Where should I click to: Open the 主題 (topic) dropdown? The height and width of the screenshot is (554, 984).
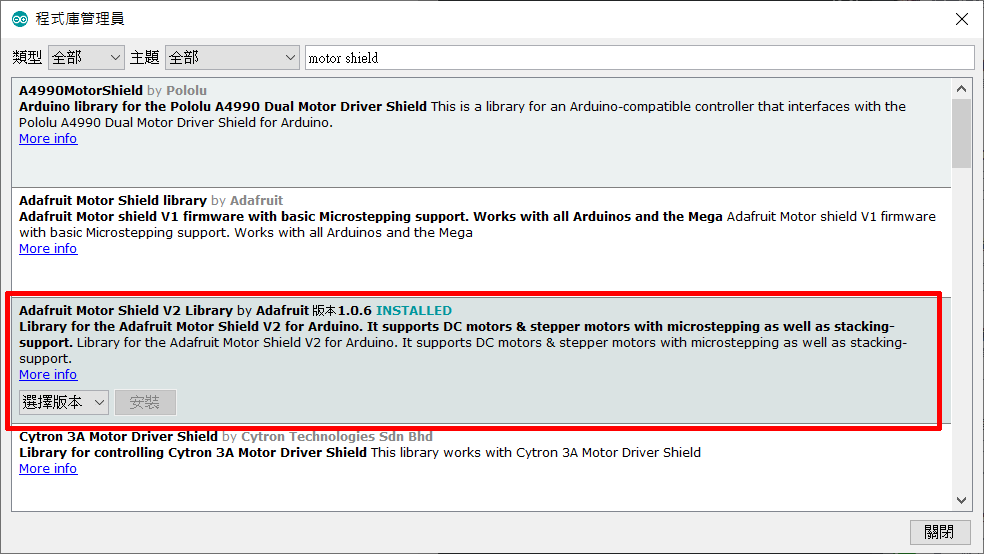232,58
